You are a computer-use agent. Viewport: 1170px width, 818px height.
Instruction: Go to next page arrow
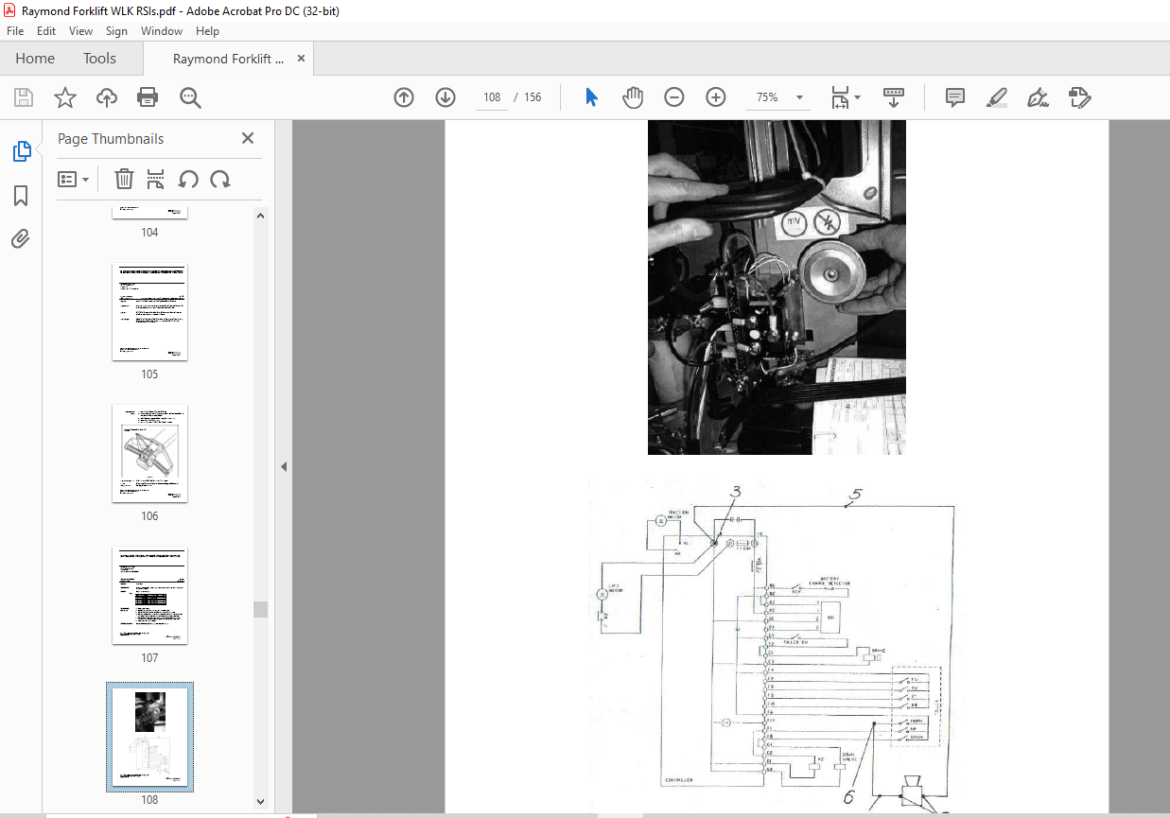click(x=445, y=97)
